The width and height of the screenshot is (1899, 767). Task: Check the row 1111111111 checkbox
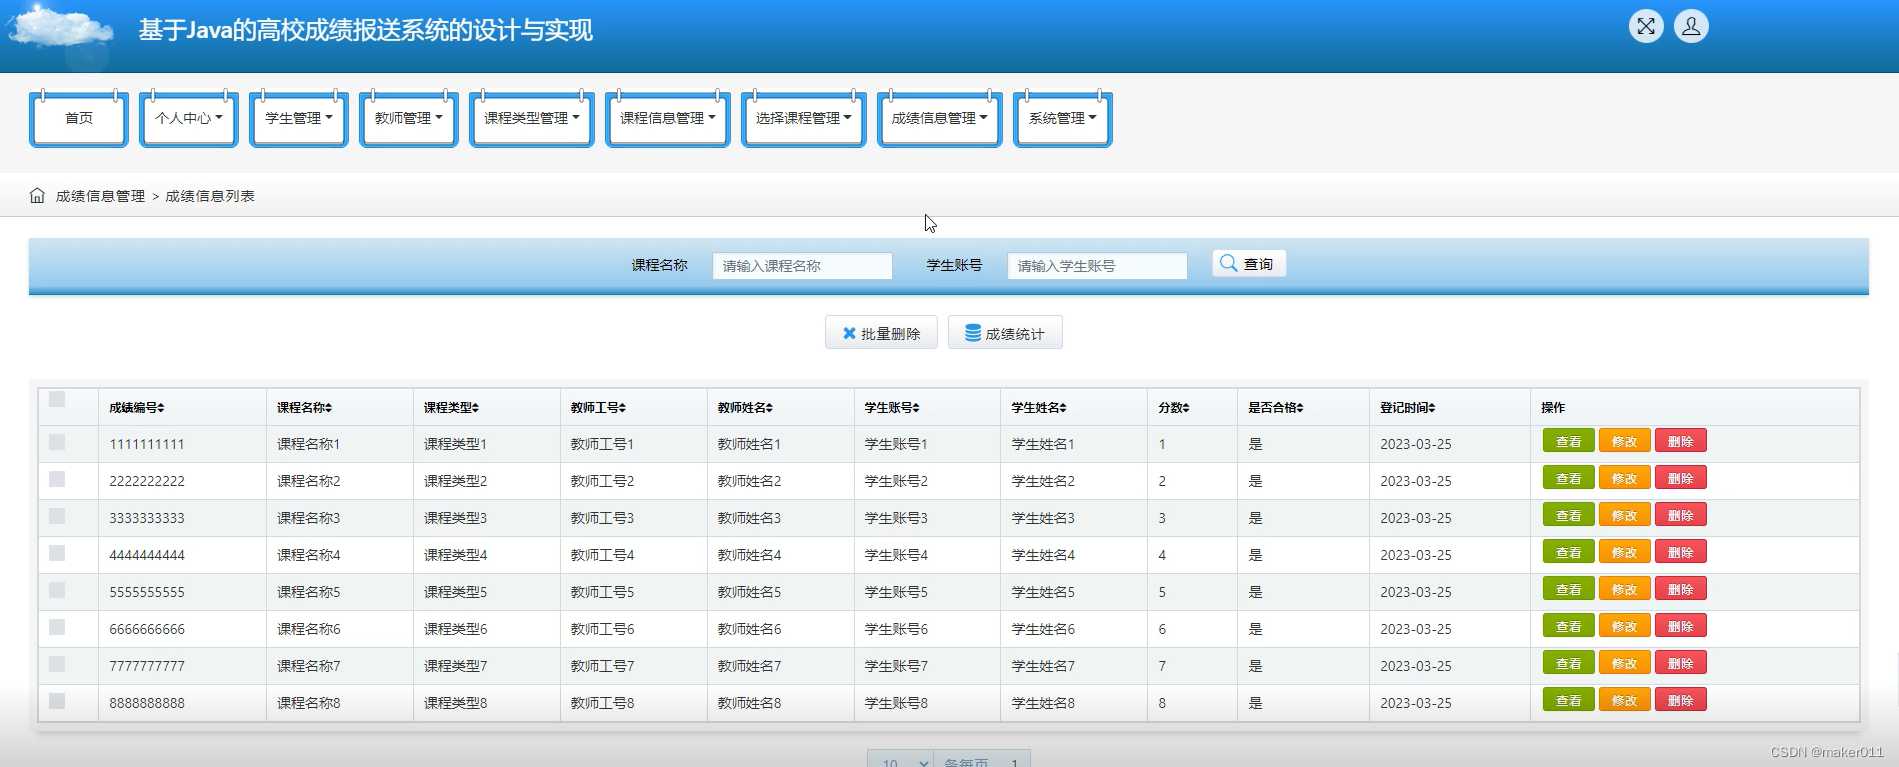point(57,442)
